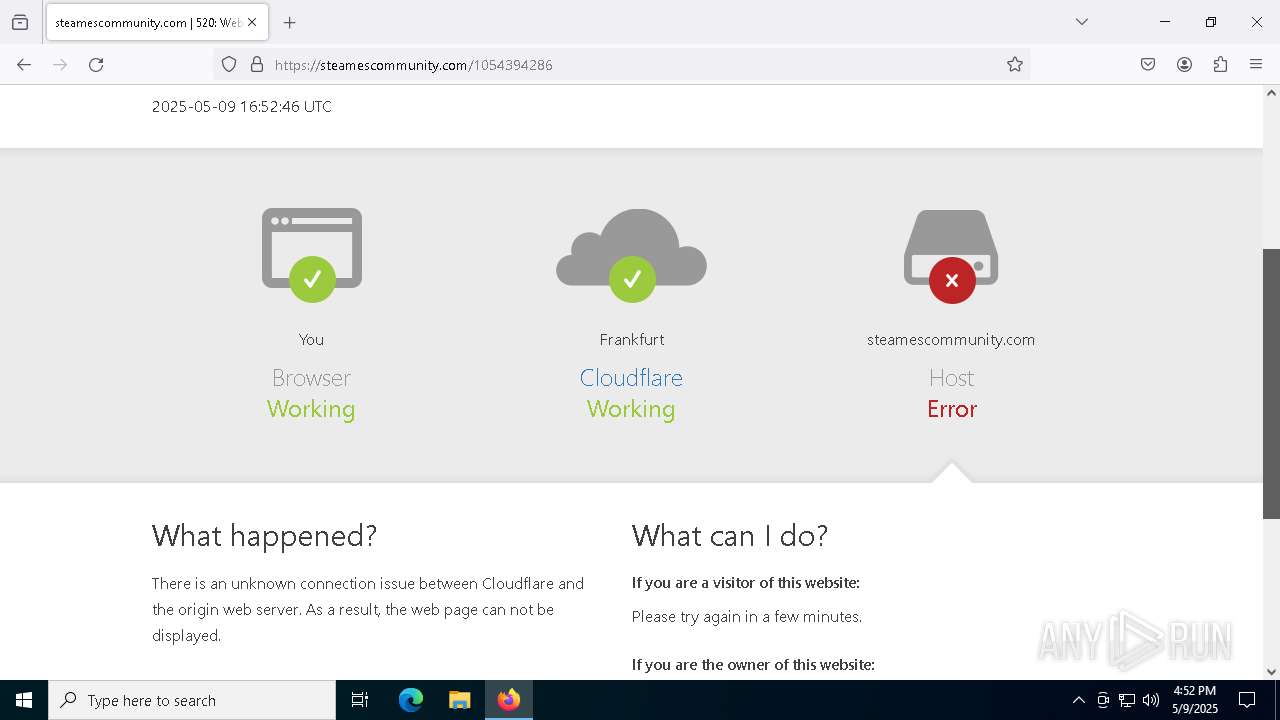Expand the list all tabs dropdown

point(1081,22)
